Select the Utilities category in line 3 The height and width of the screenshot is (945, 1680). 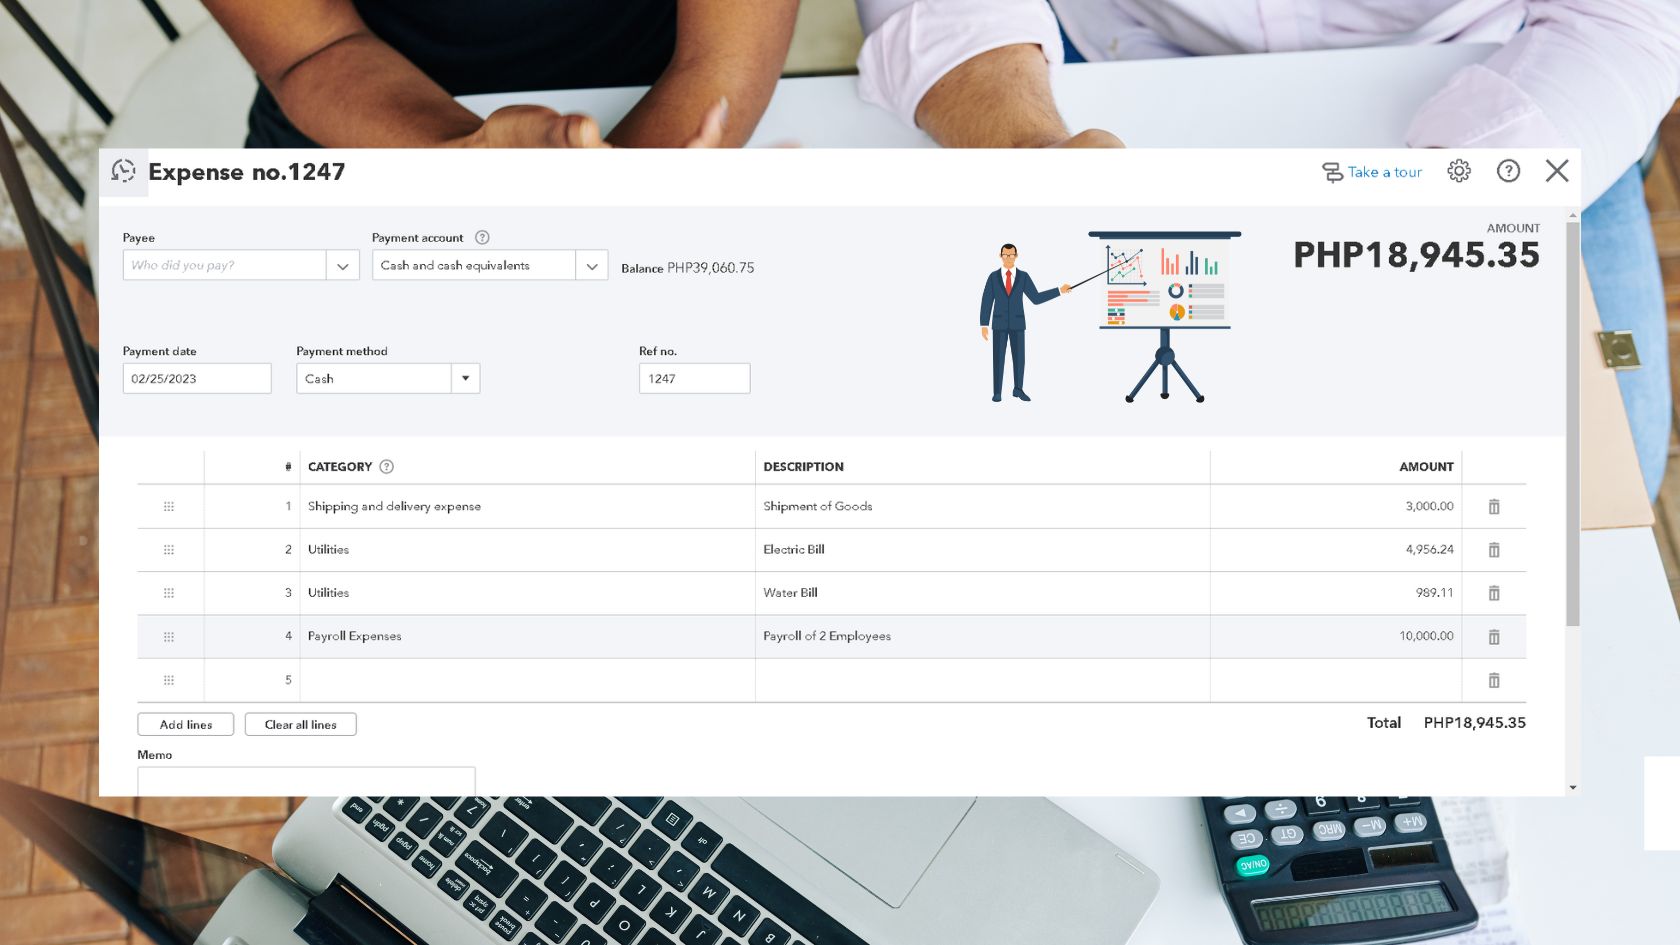coord(528,593)
